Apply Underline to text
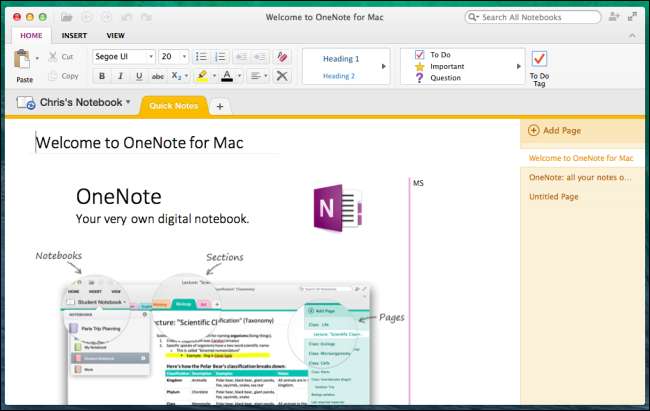This screenshot has height=411, width=650. pyautogui.click(x=139, y=76)
